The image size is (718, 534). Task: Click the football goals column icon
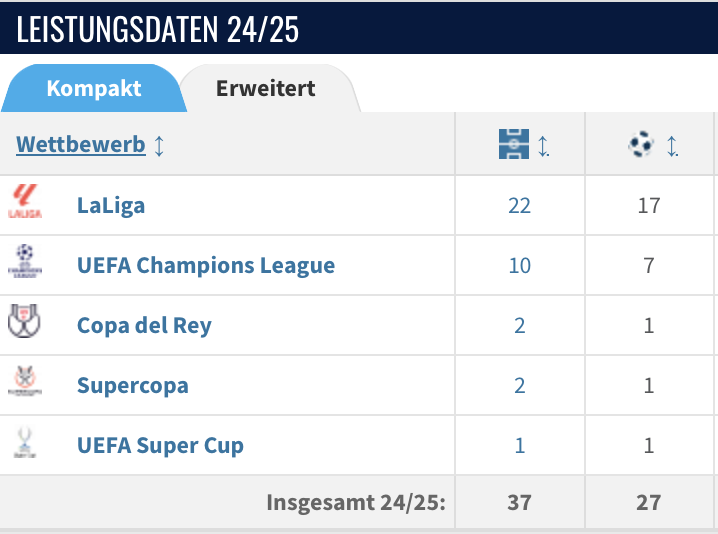(641, 145)
